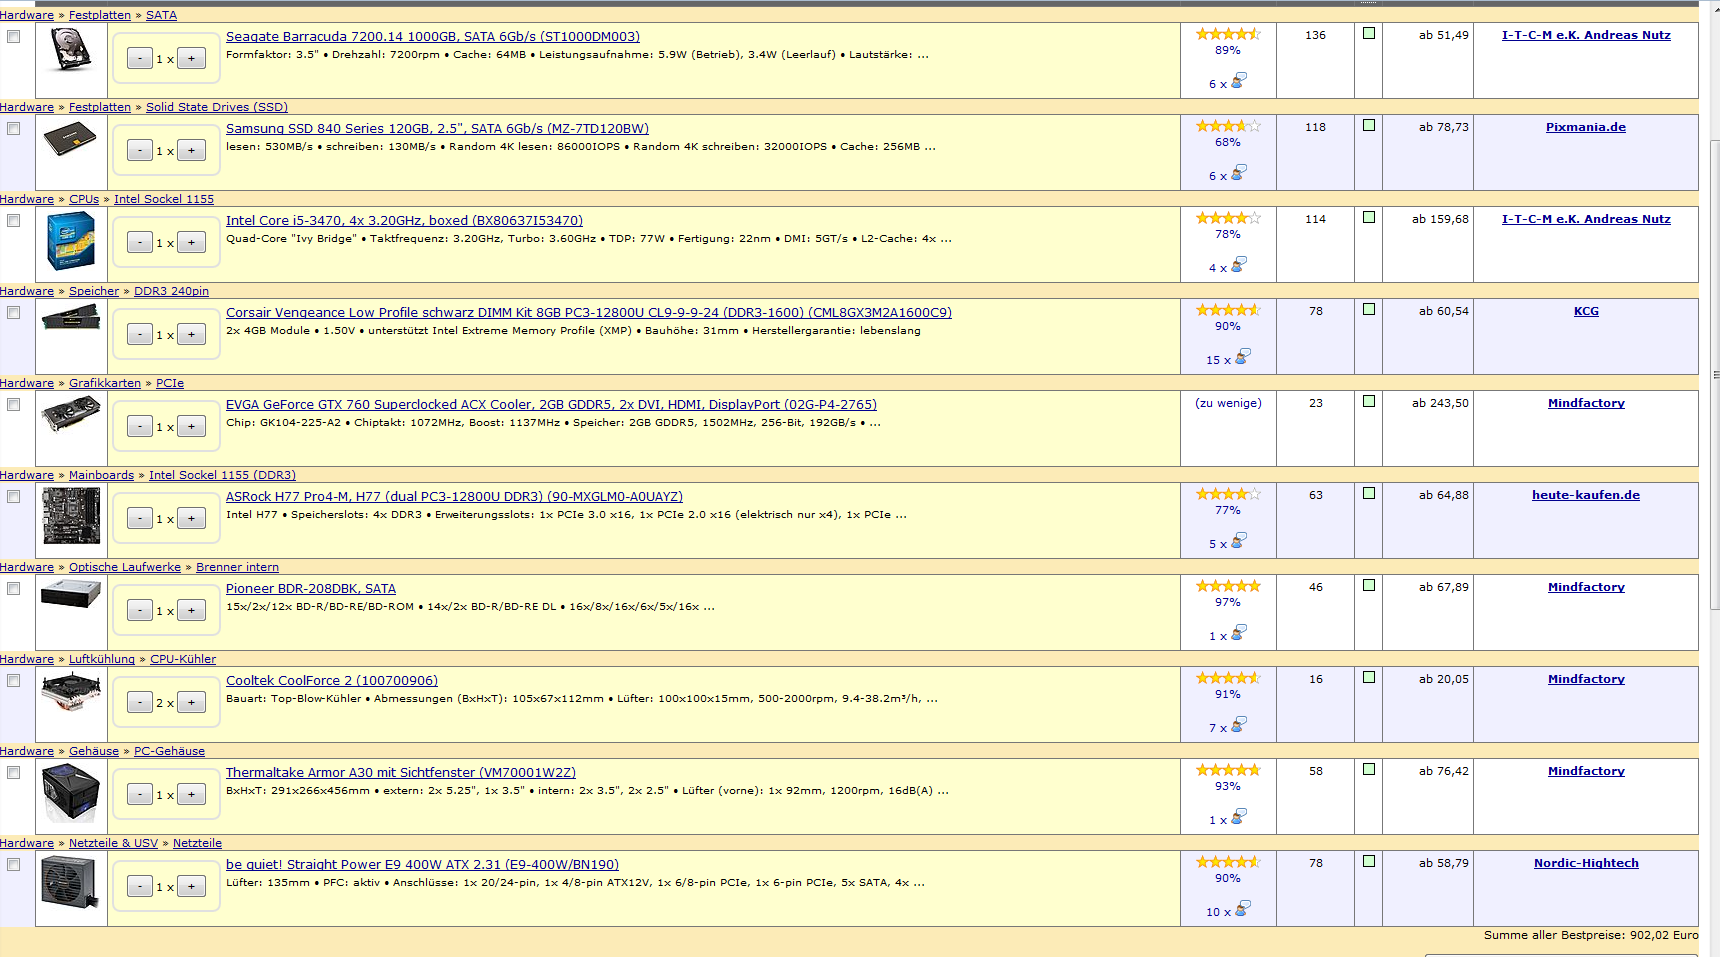Check the box beside offer count 58 for Thermaltake

point(1369,770)
